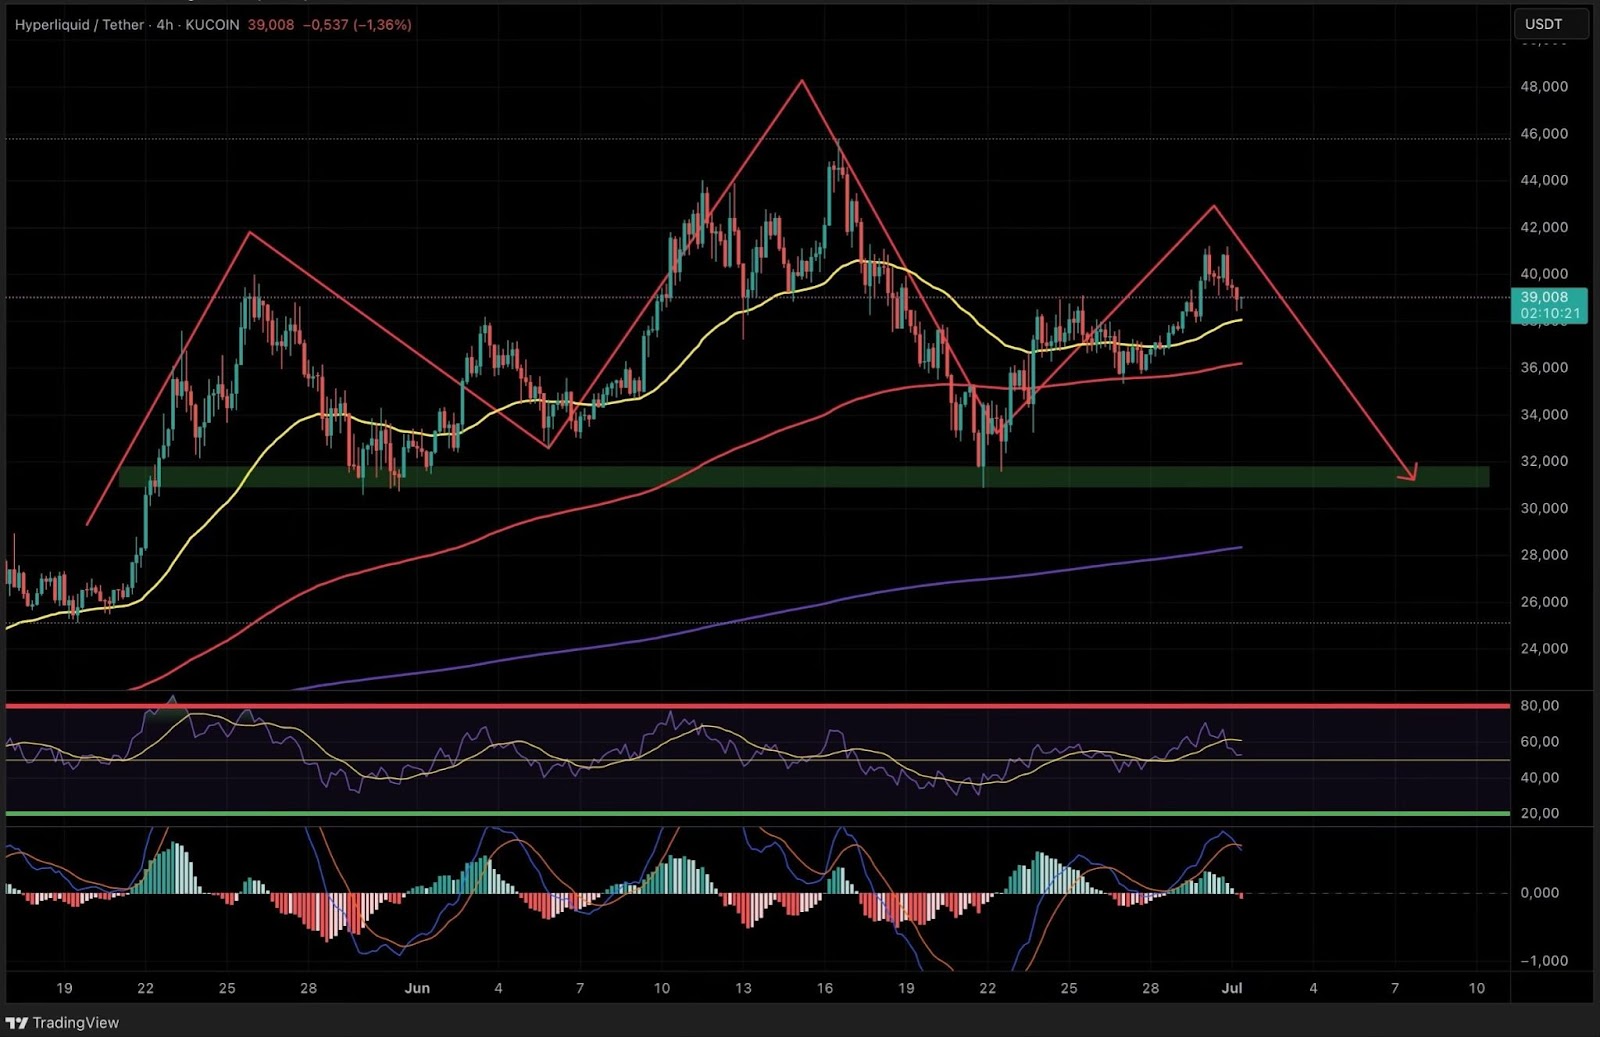Click the 42,000 price axis label
Screen dimensions: 1600x1037
point(1544,227)
